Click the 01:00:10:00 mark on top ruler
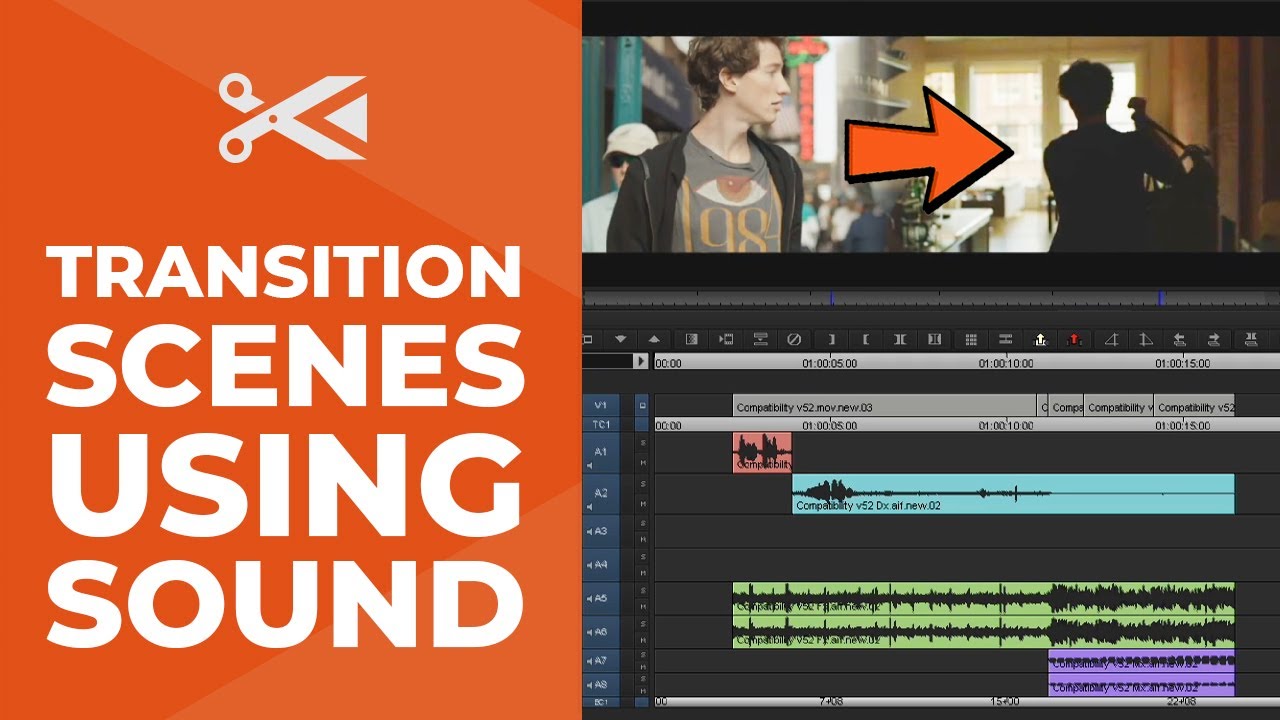This screenshot has width=1280, height=720. coord(1006,363)
